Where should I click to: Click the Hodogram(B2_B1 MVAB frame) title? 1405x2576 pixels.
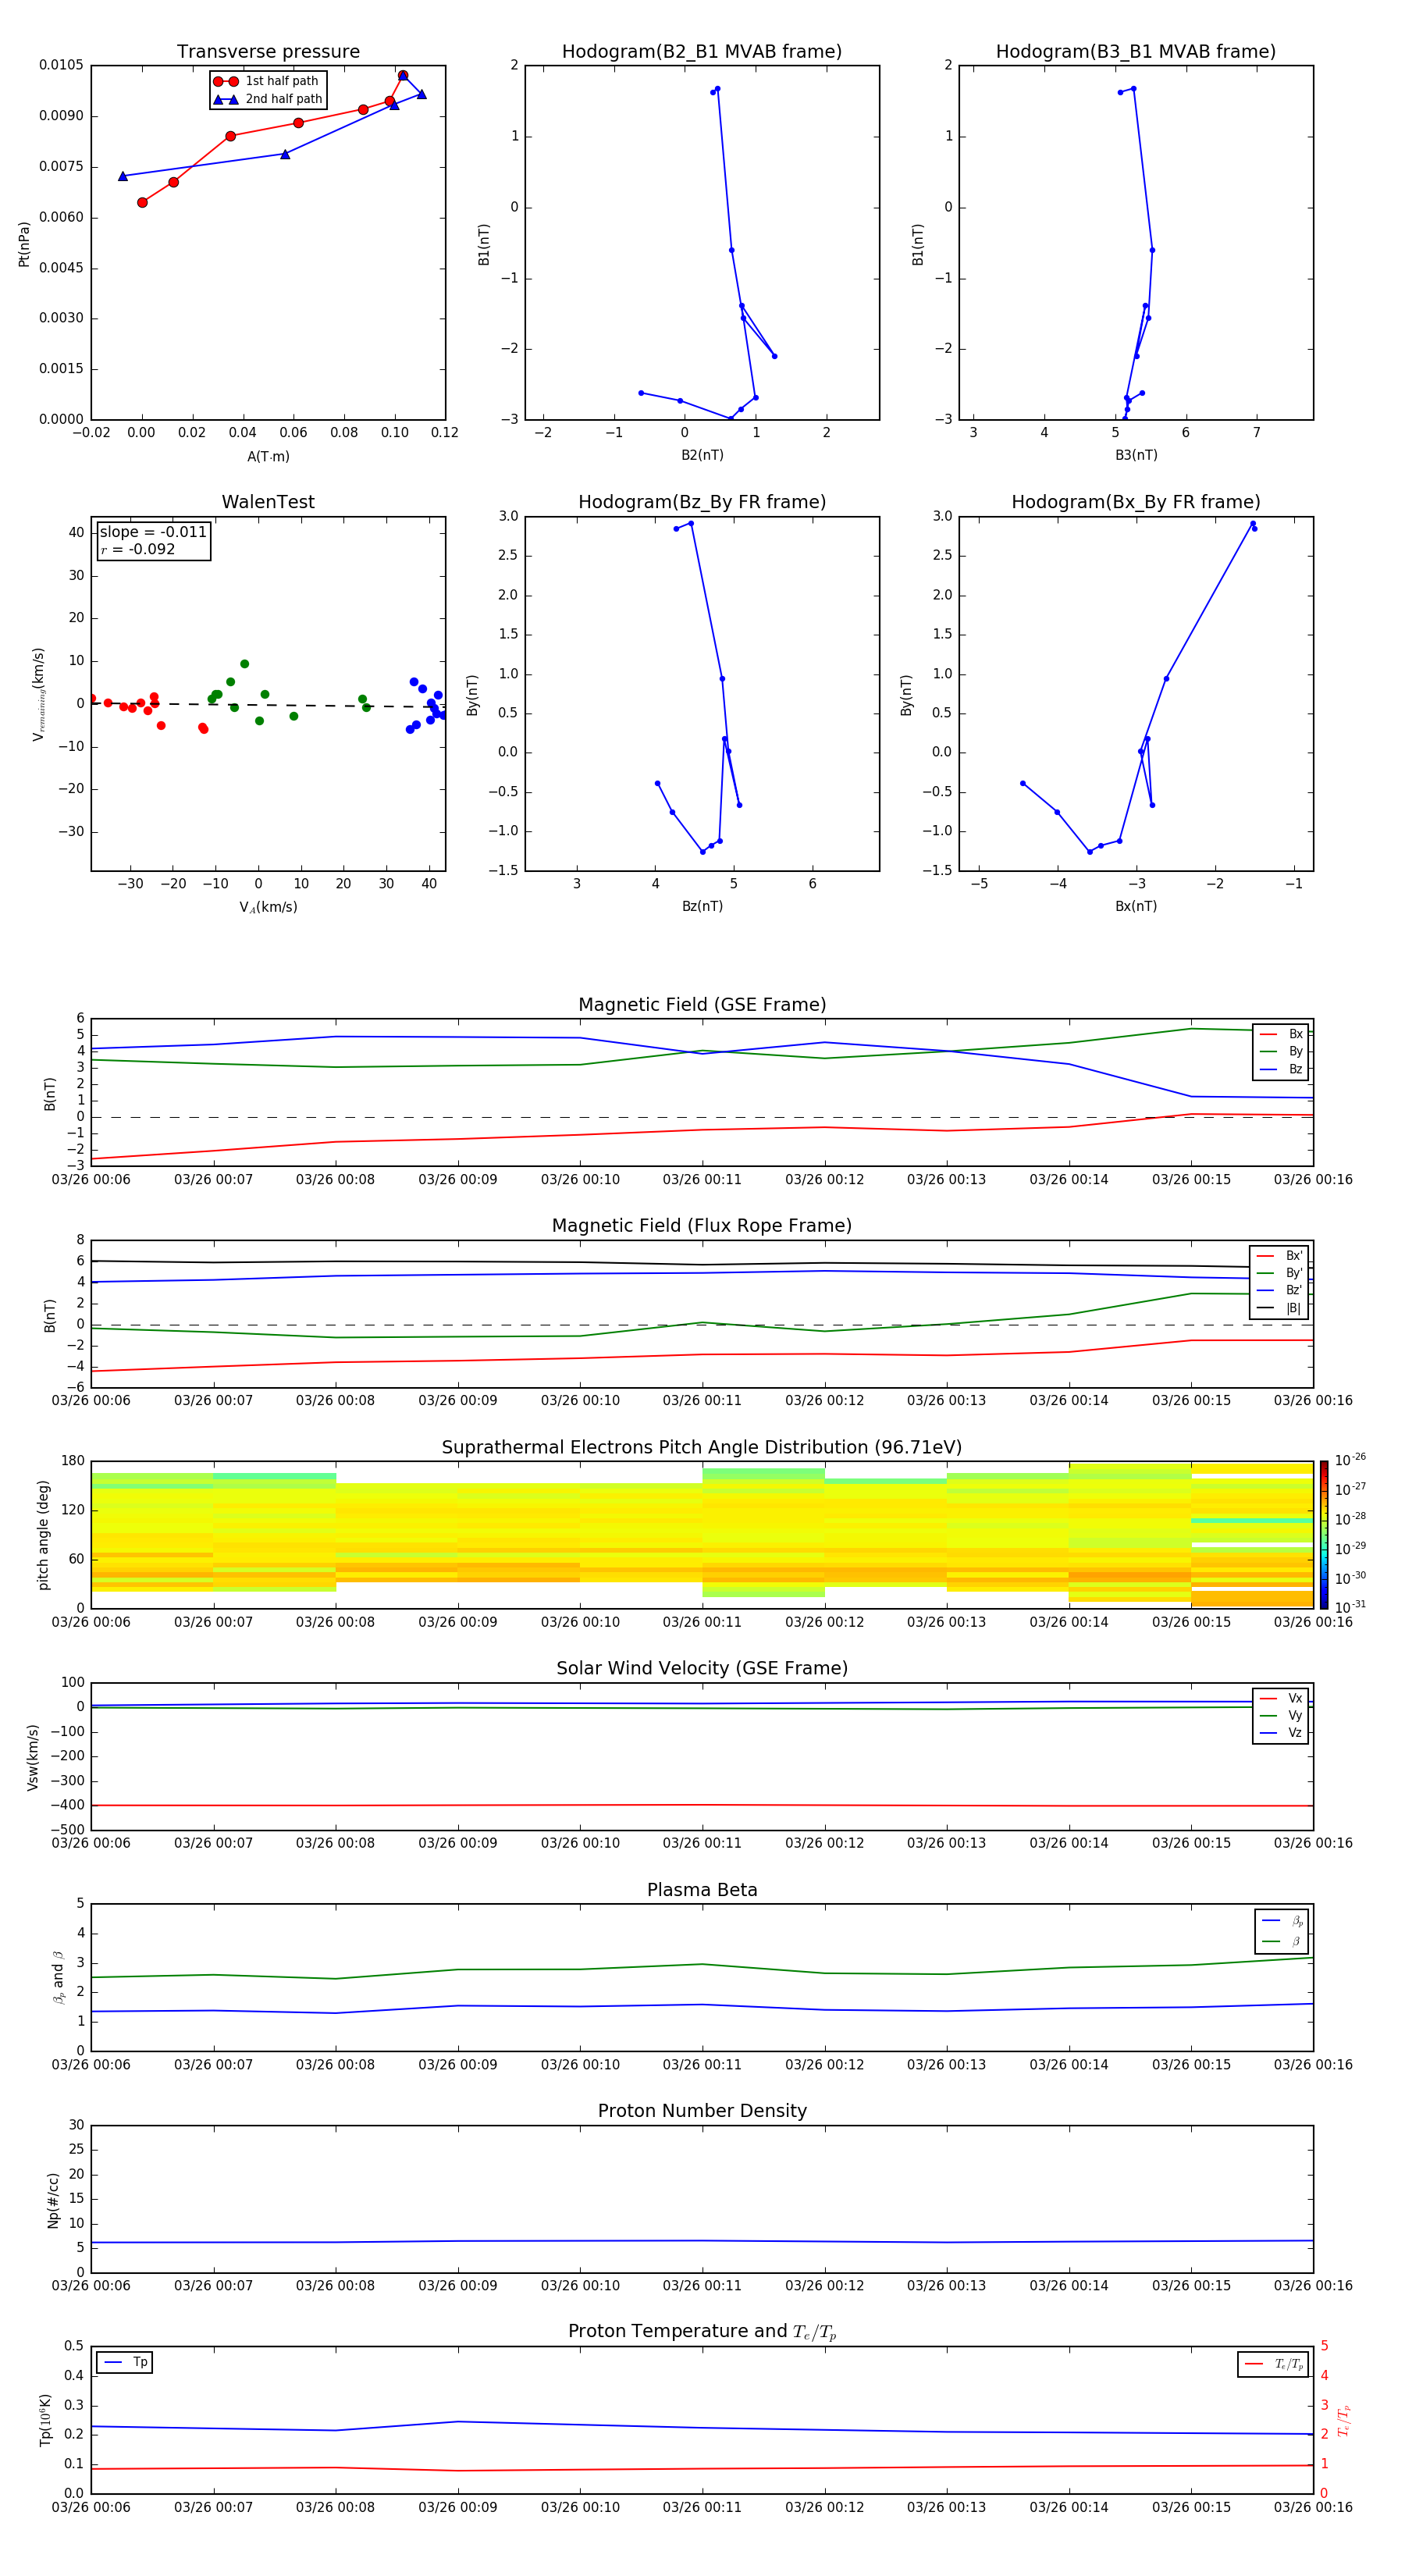click(702, 52)
